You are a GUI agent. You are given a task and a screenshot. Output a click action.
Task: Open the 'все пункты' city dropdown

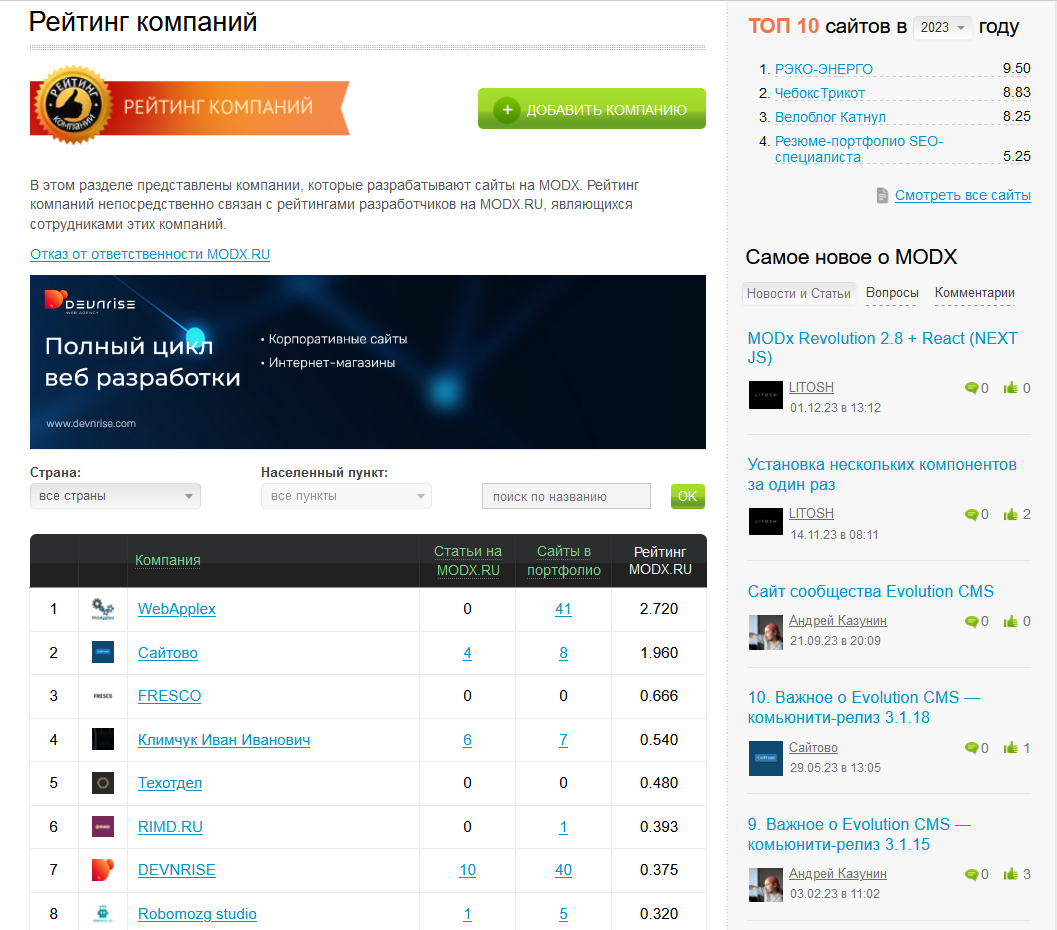tap(346, 496)
